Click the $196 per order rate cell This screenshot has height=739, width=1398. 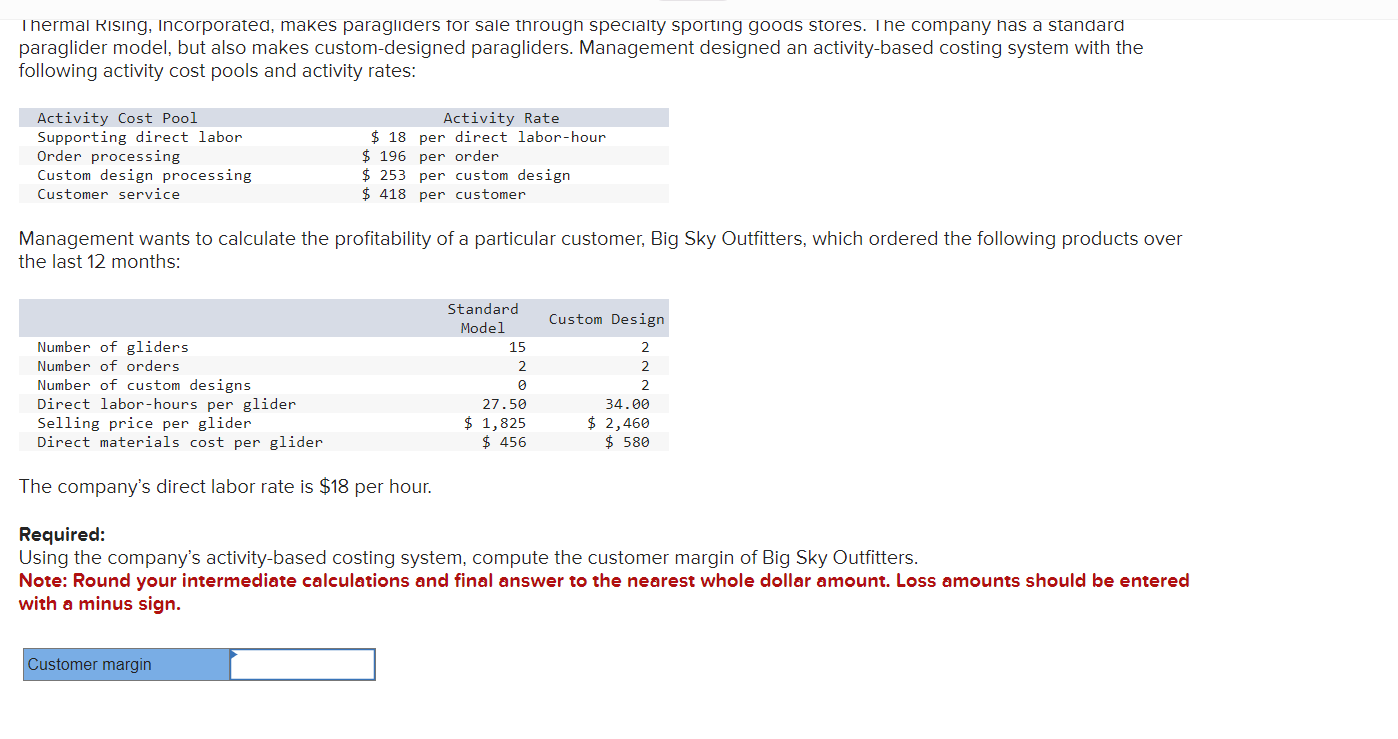pos(430,156)
